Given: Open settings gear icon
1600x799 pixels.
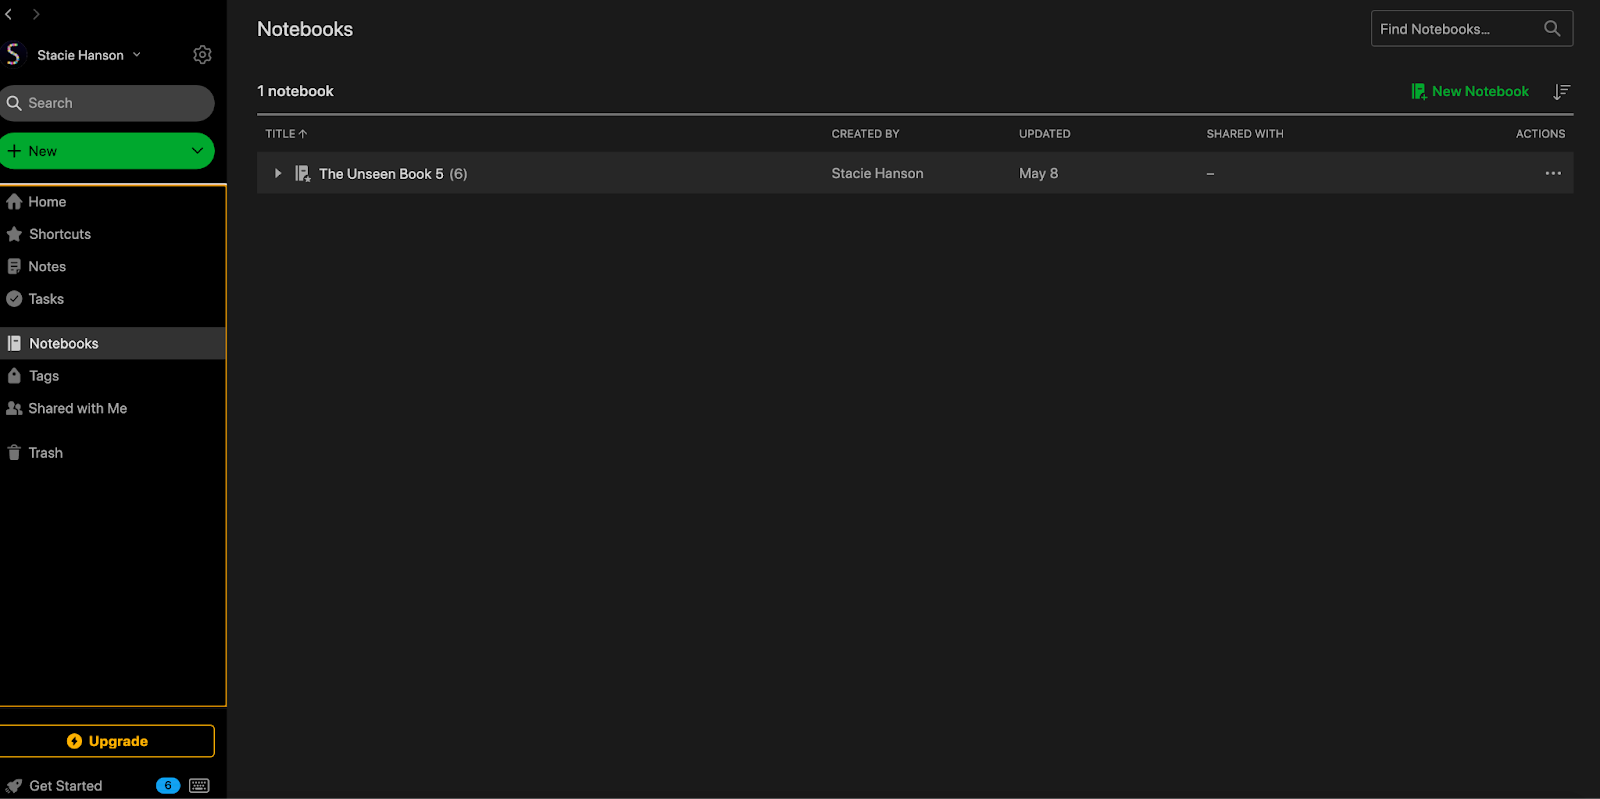Looking at the screenshot, I should (x=202, y=55).
